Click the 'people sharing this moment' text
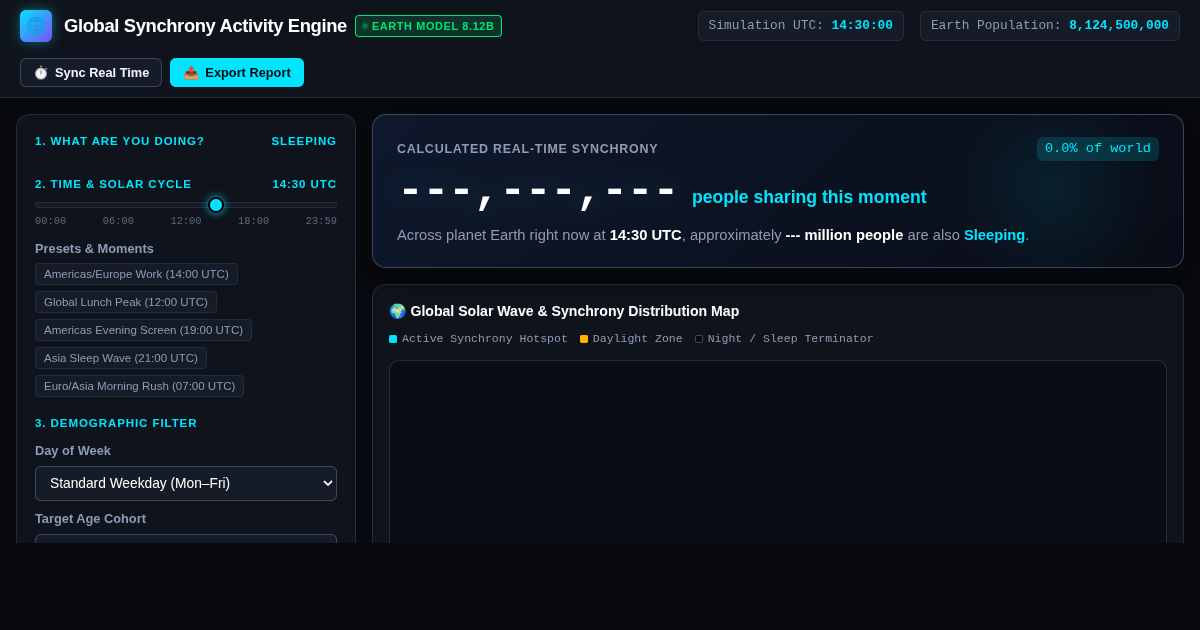Image resolution: width=1200 pixels, height=630 pixels. [809, 197]
